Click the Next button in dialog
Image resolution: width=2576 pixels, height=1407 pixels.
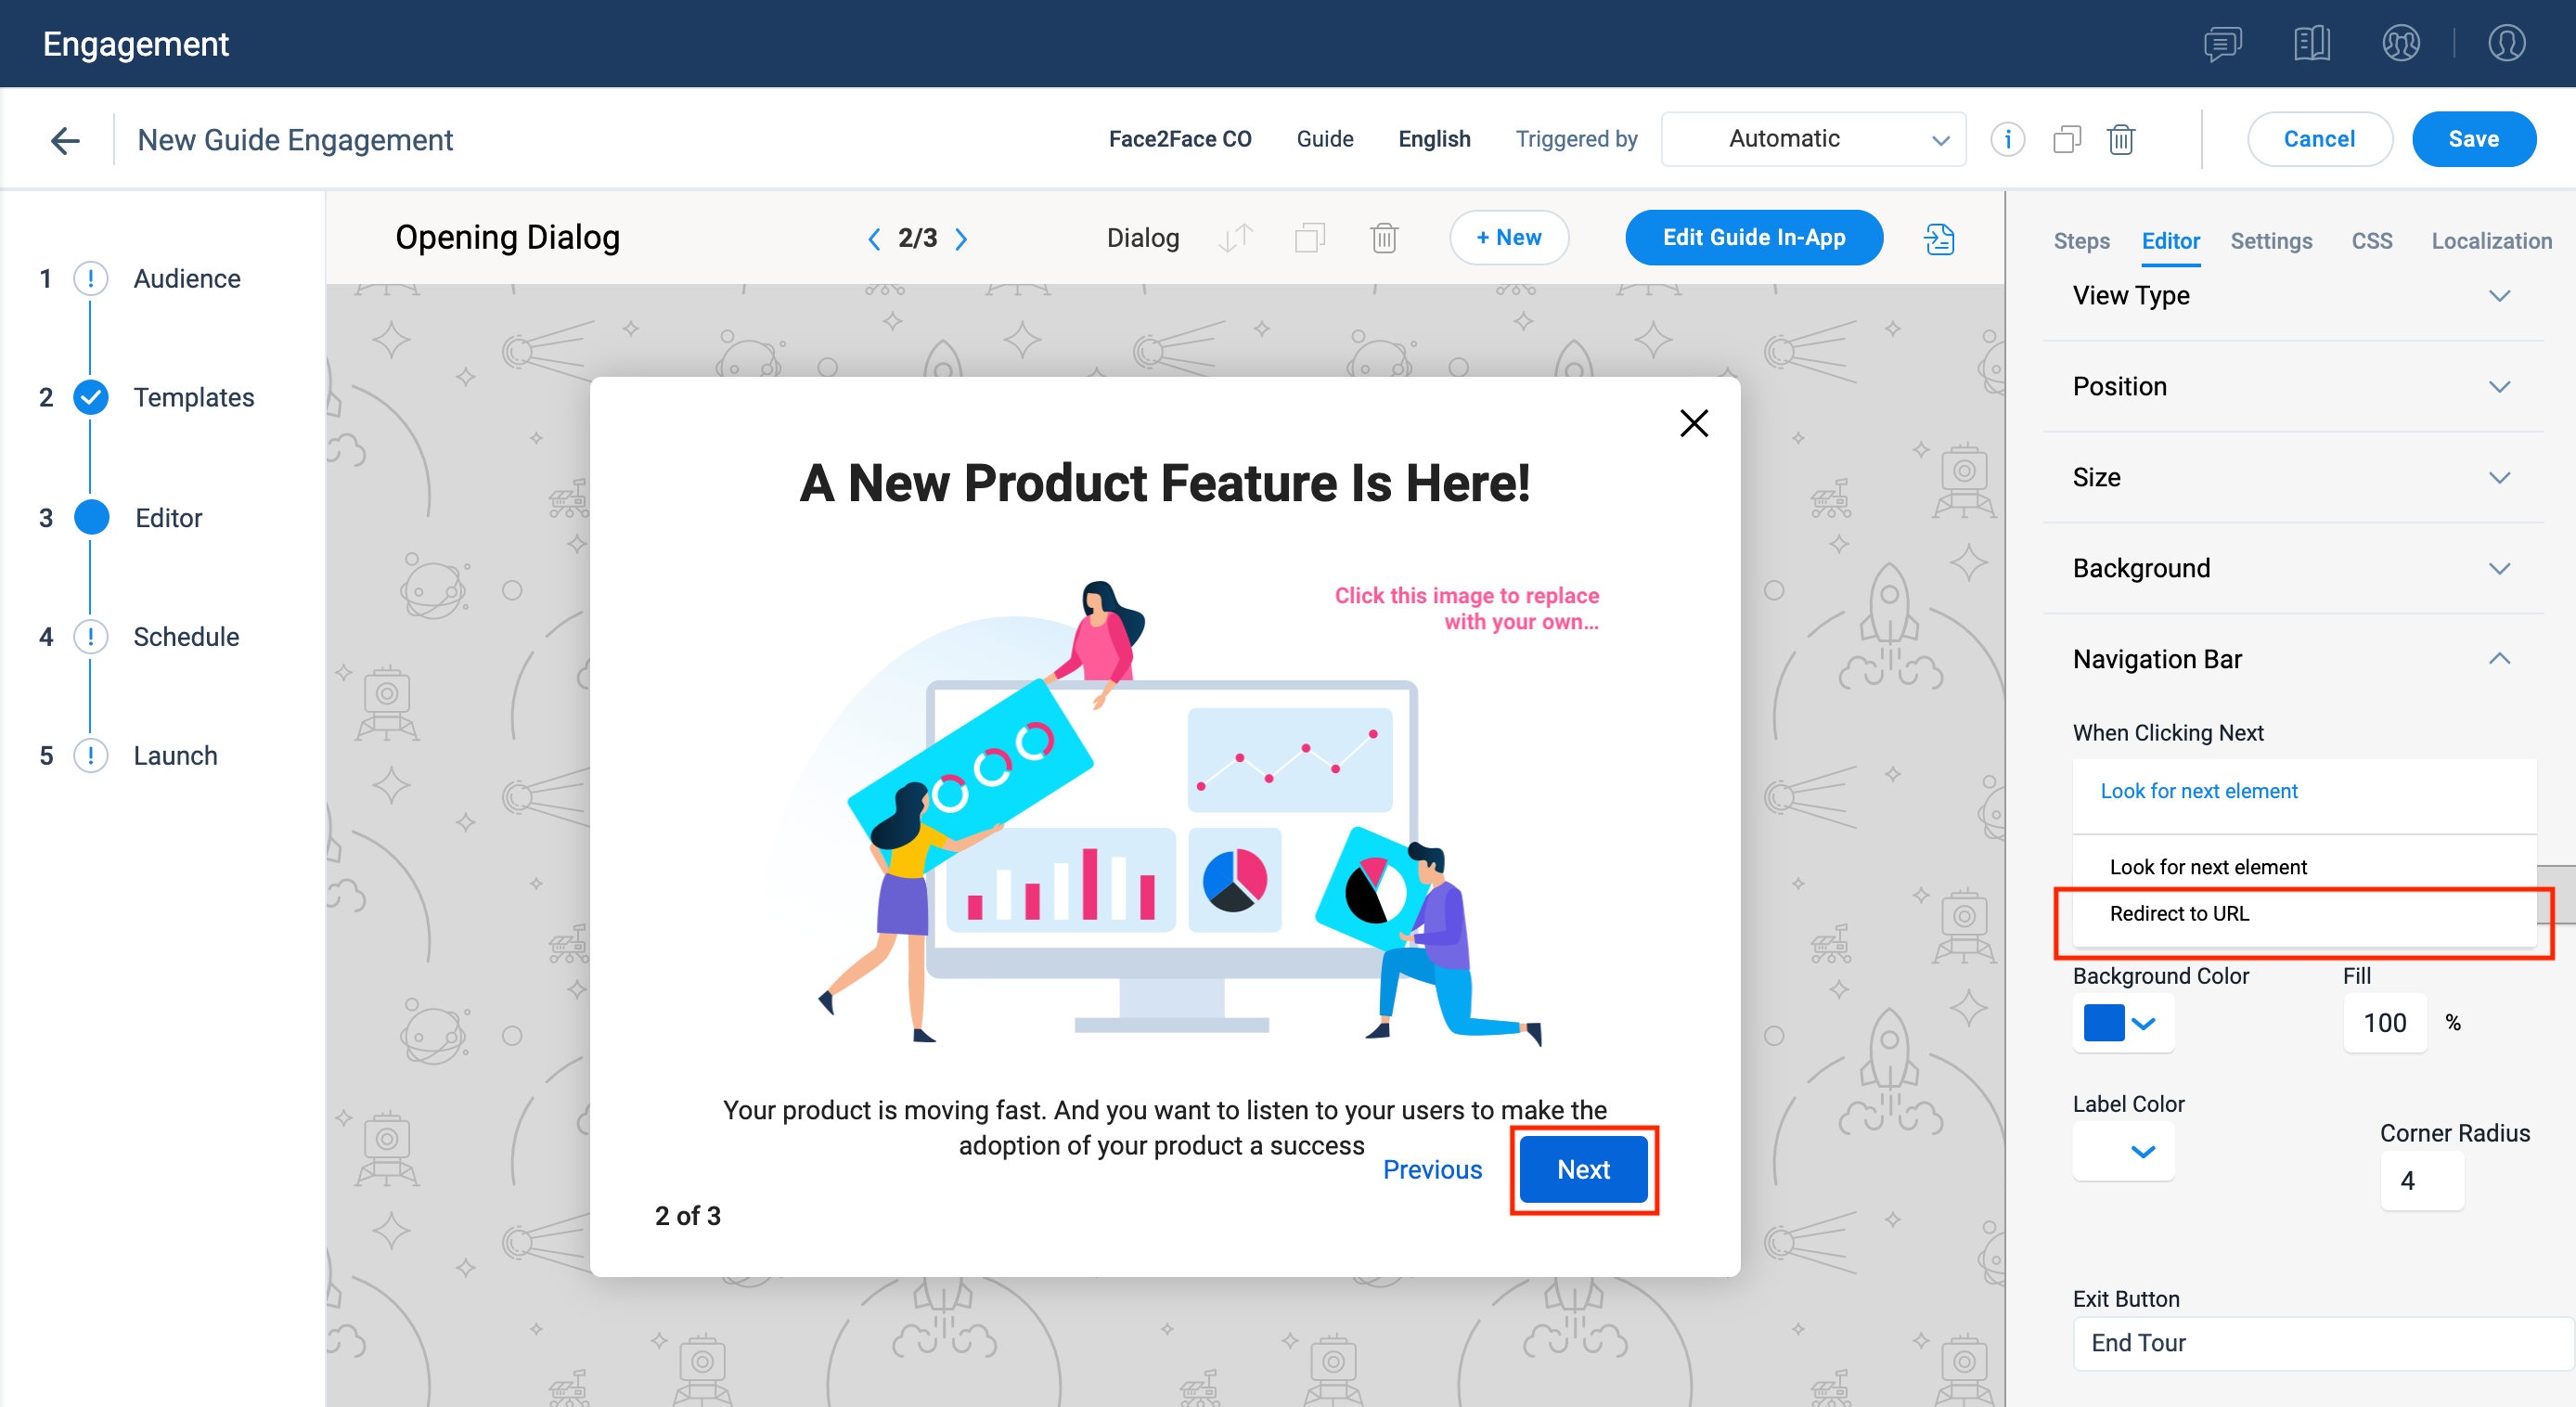click(1583, 1169)
